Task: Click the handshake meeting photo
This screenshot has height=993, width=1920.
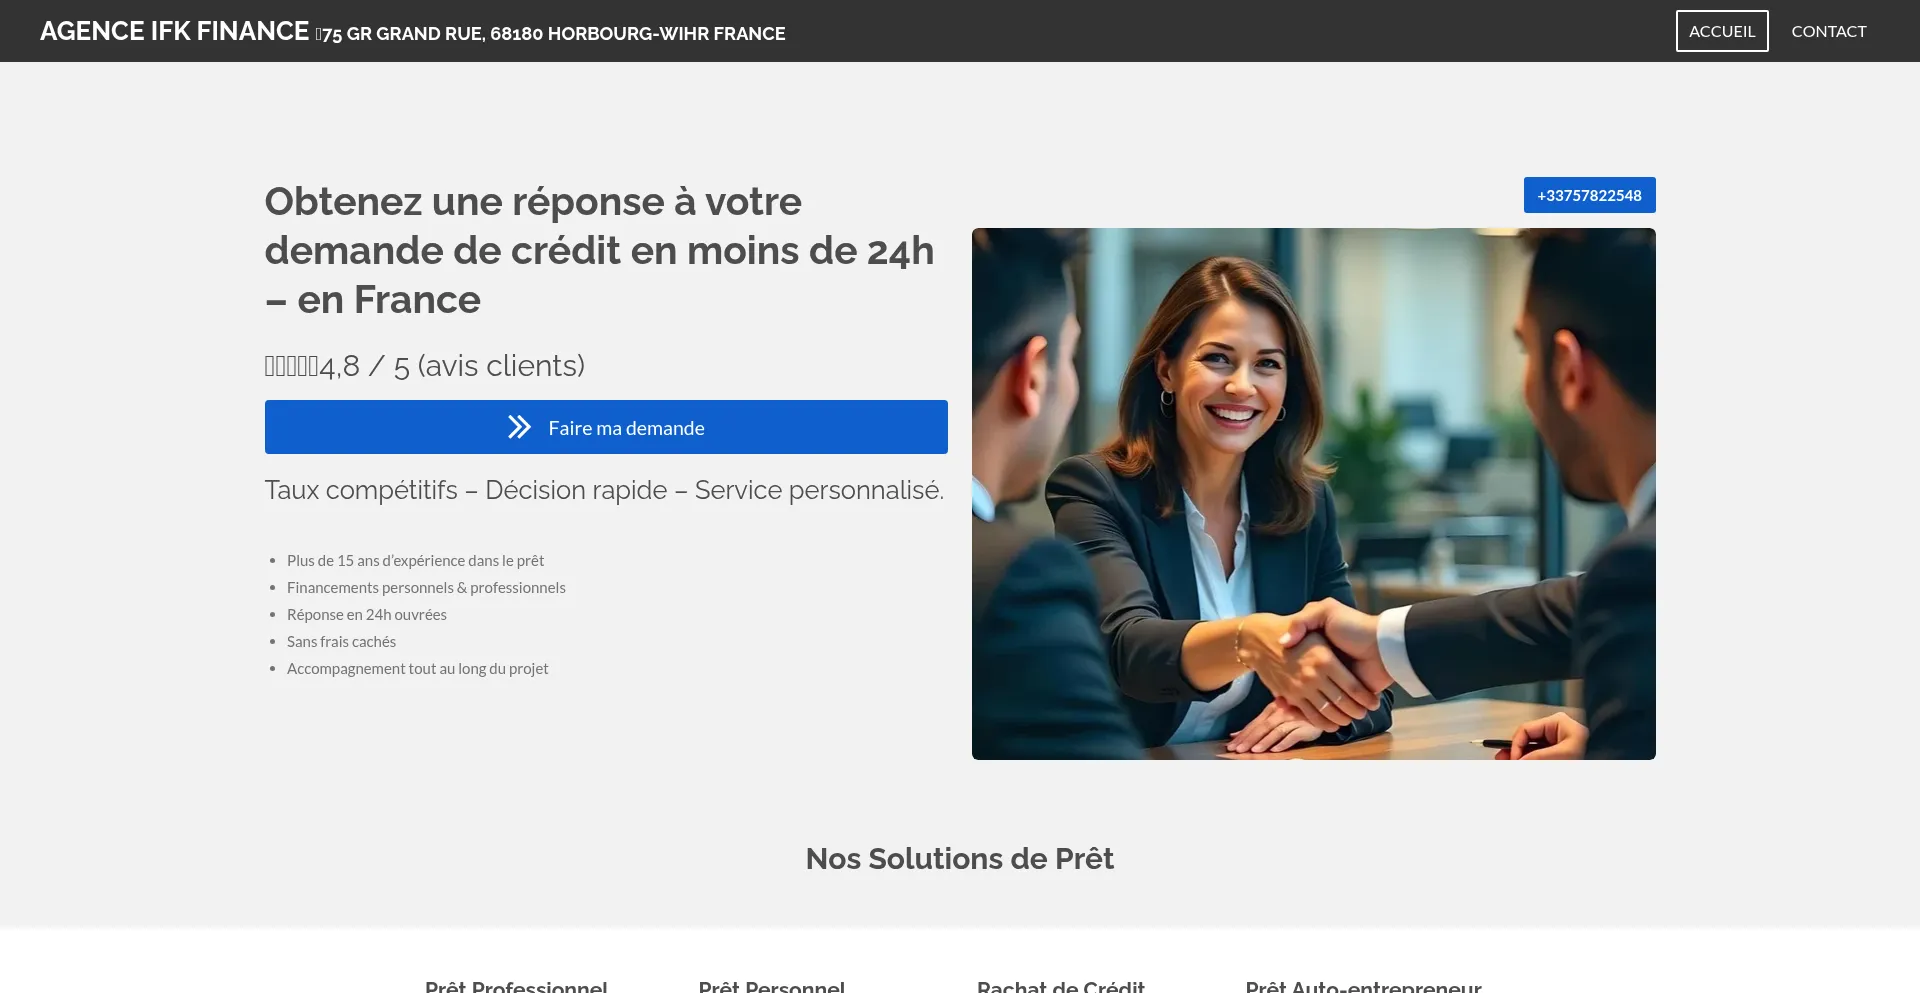Action: [x=1313, y=494]
